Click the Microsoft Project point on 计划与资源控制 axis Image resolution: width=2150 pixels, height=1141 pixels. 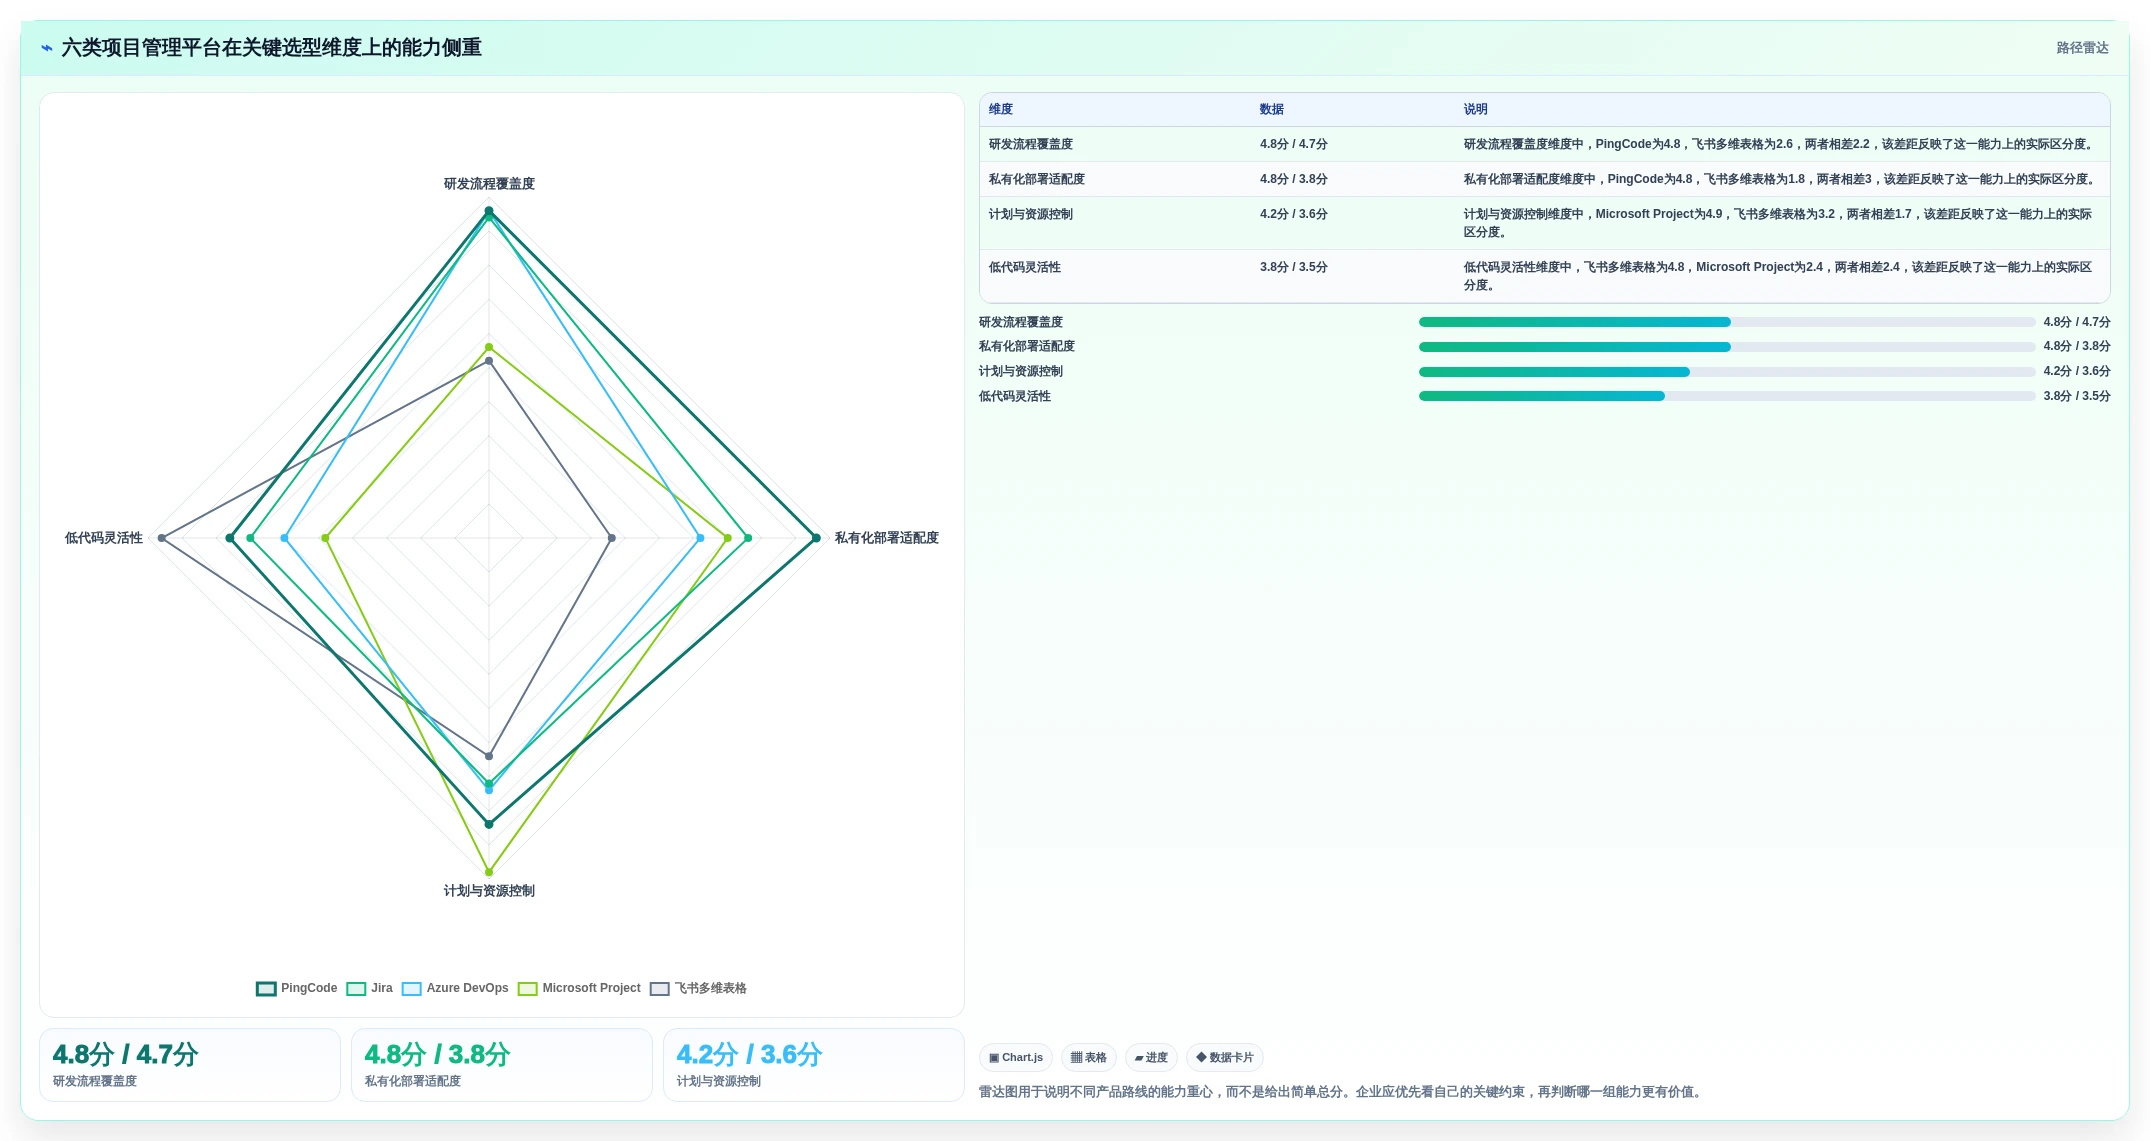(x=489, y=872)
